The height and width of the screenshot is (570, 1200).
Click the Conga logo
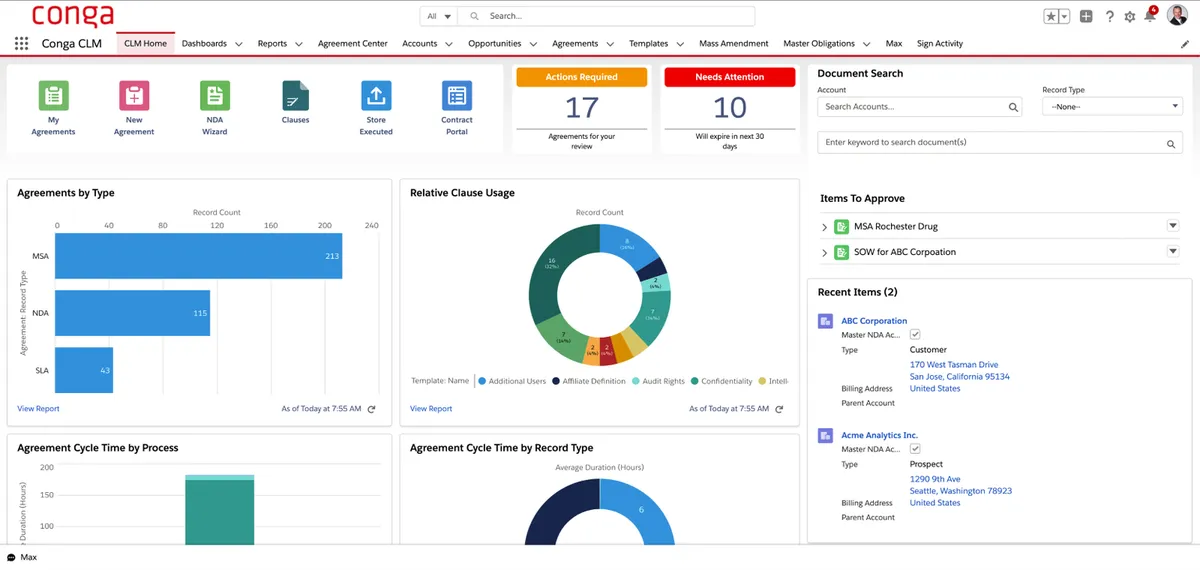point(73,16)
